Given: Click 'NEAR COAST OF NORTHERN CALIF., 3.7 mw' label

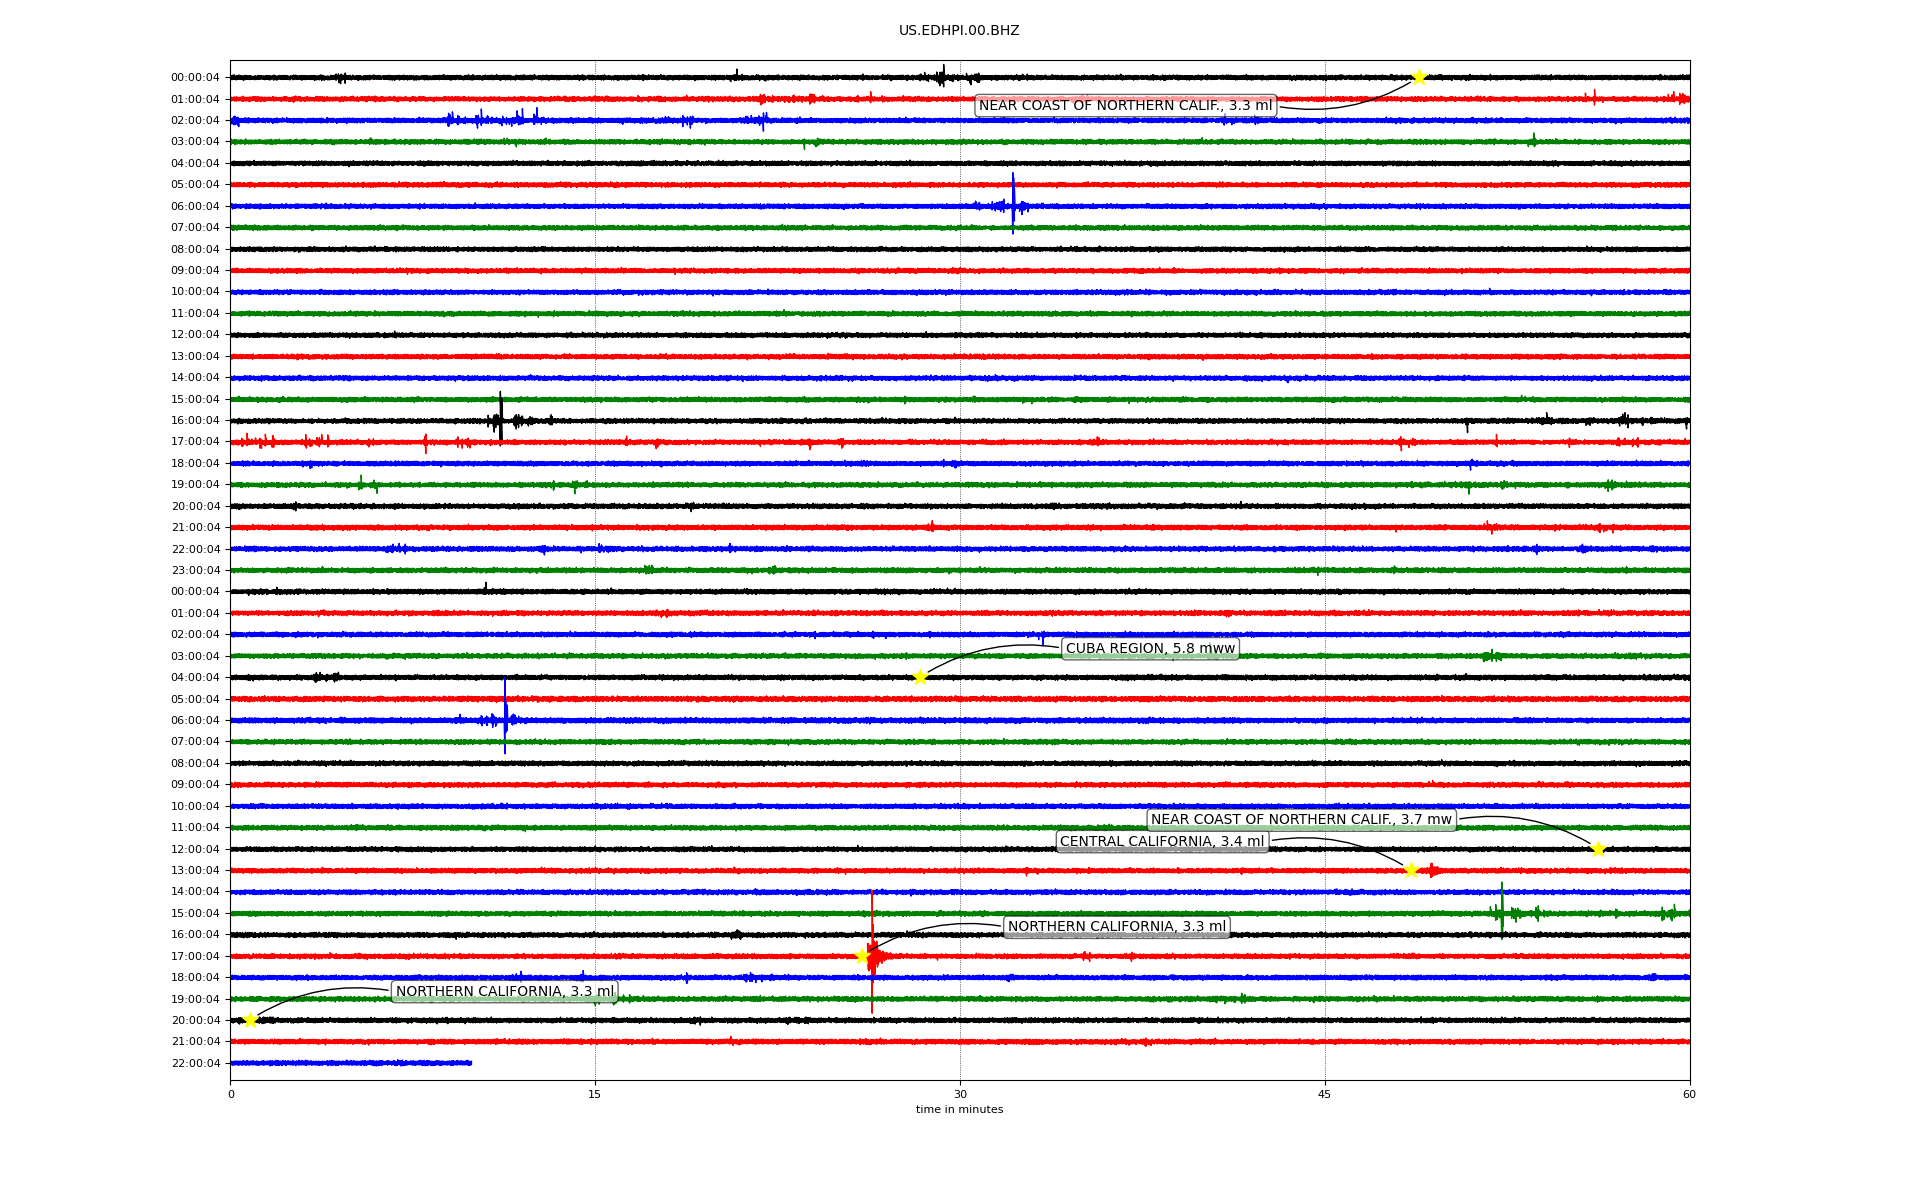Looking at the screenshot, I should tap(1300, 819).
